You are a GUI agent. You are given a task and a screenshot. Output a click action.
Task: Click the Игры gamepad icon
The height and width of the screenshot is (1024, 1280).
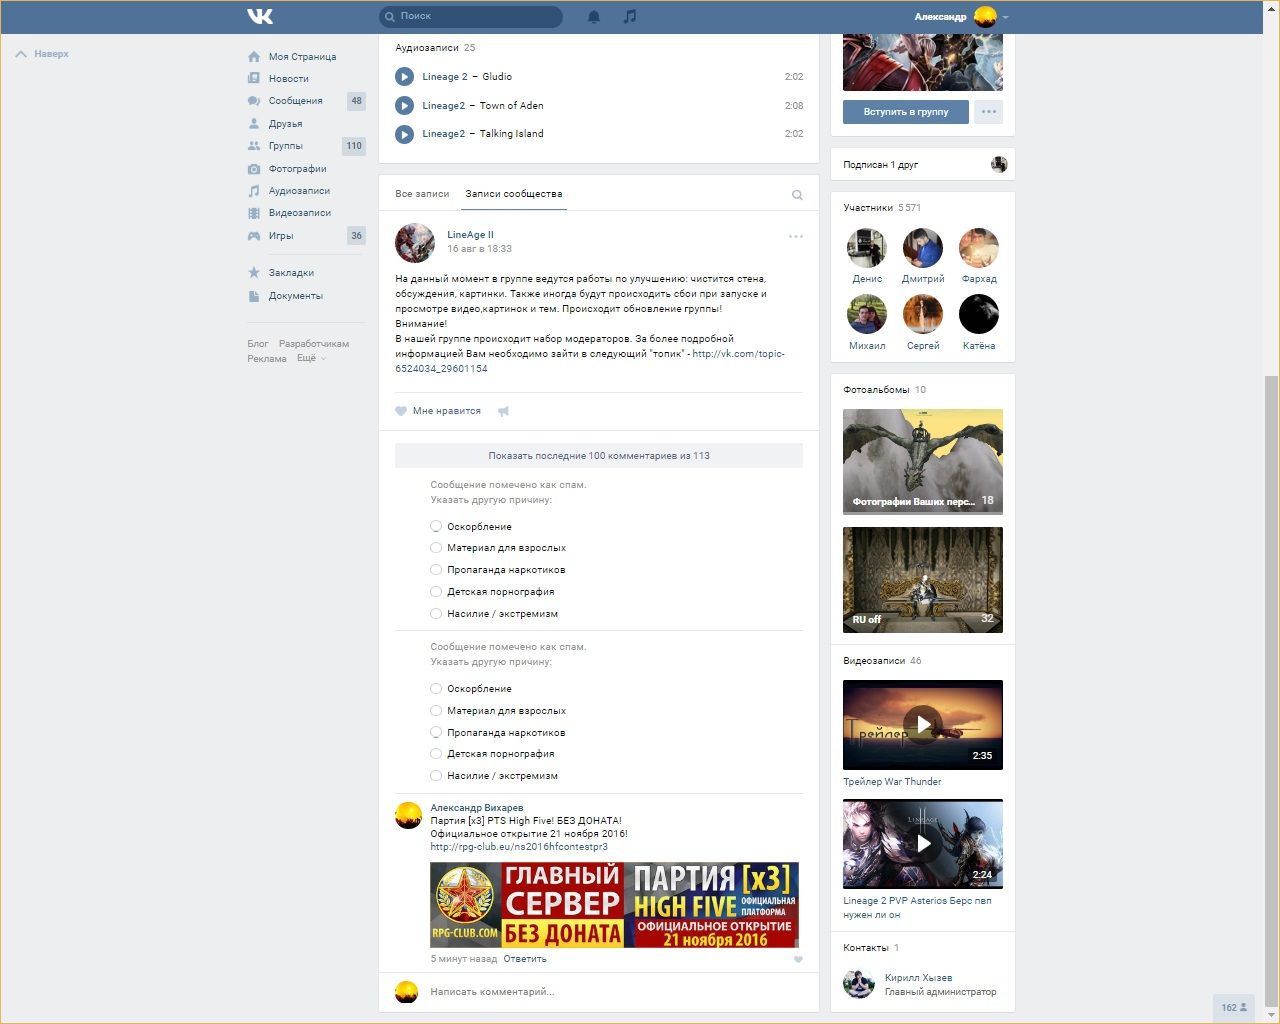[x=254, y=236]
